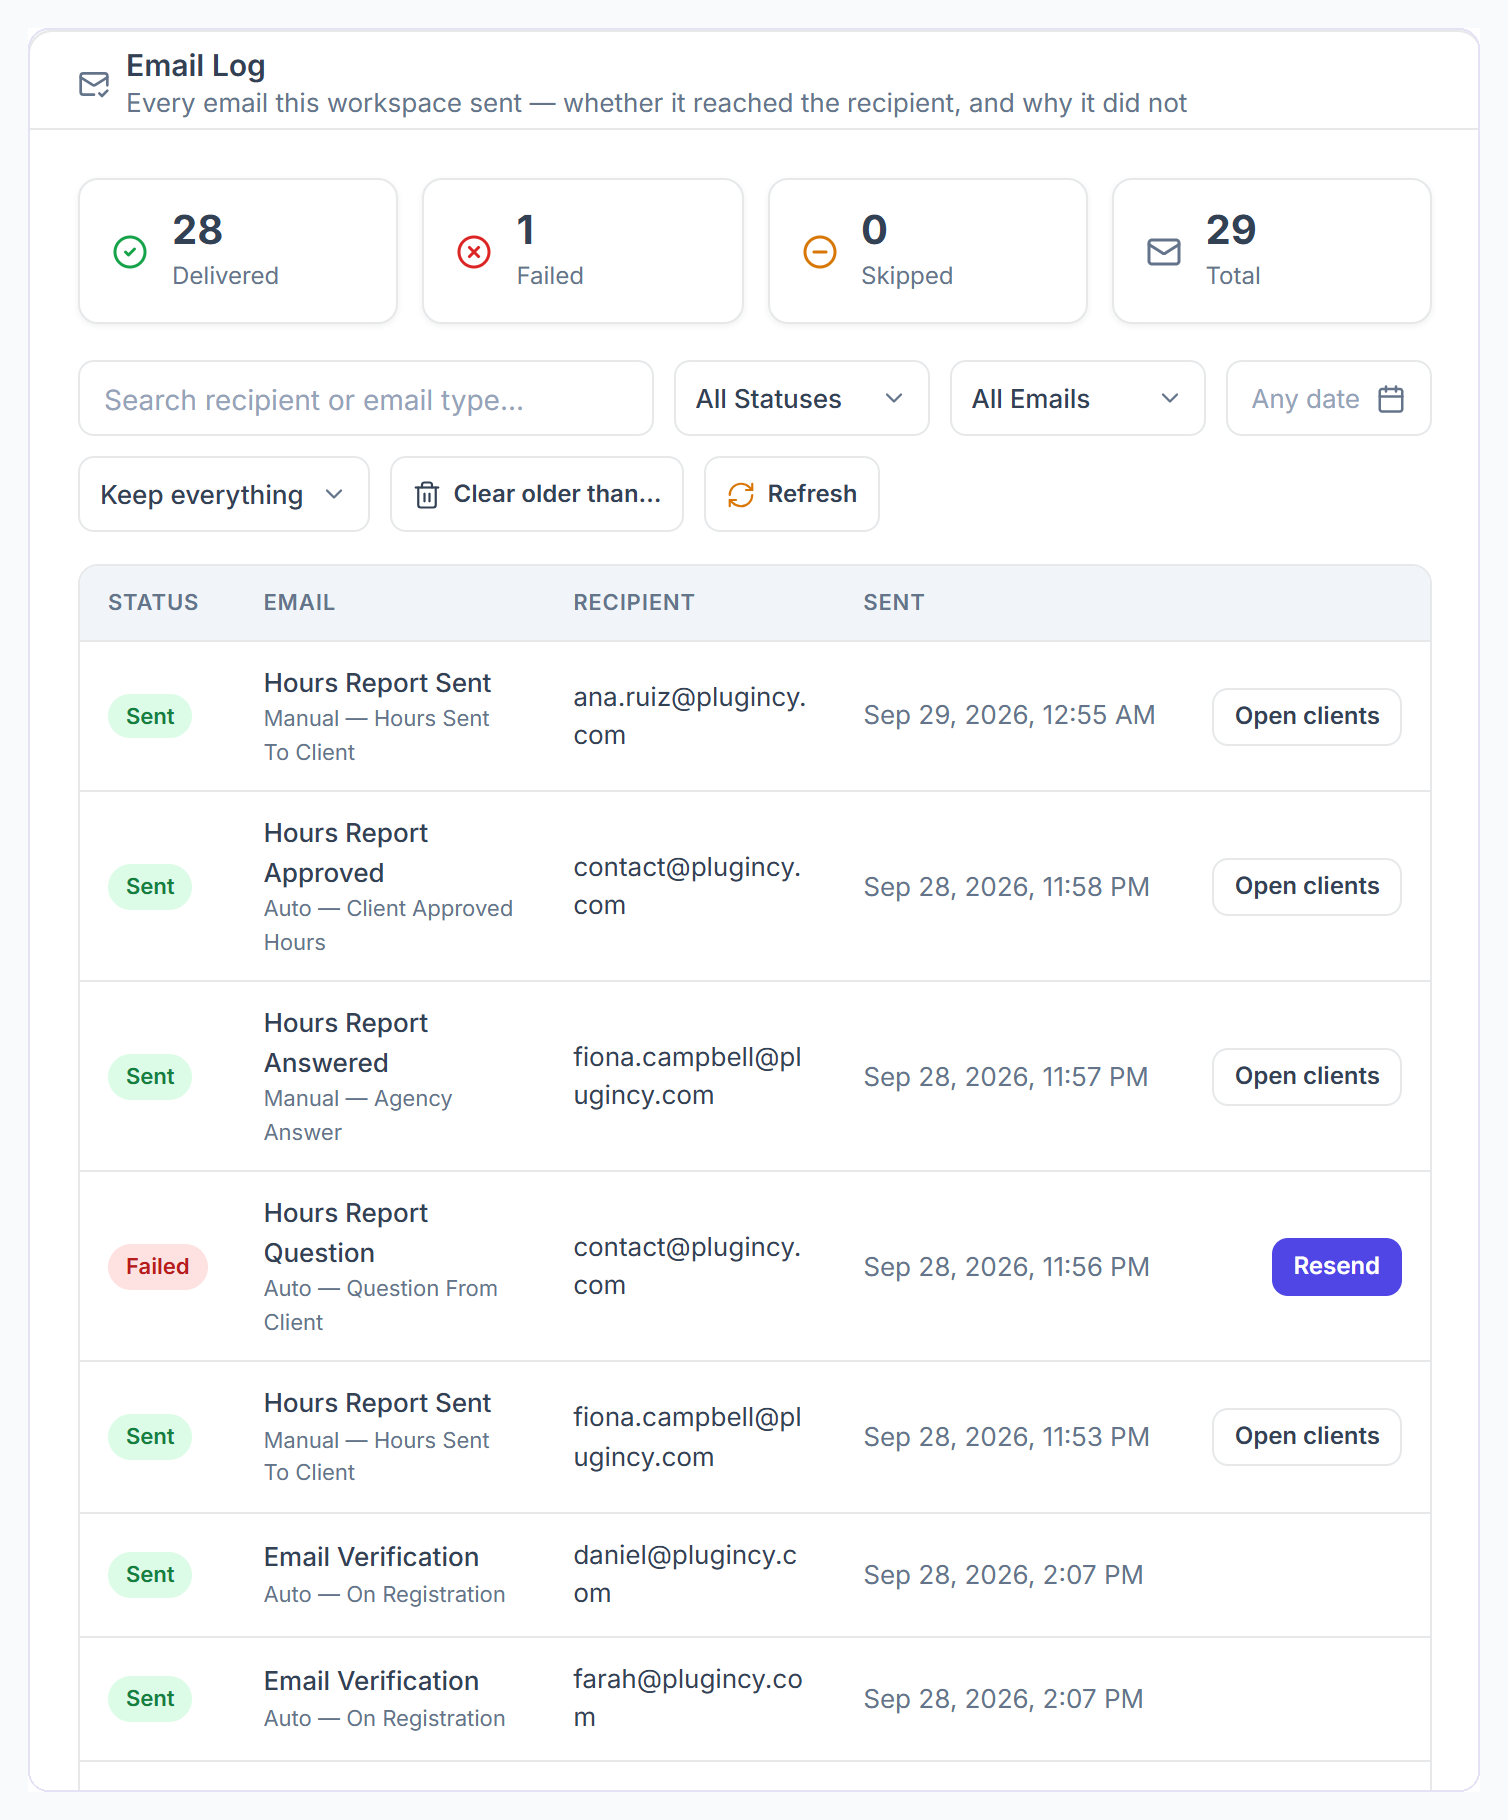Click Clear older than... button
The height and width of the screenshot is (1820, 1508).
coord(537,494)
